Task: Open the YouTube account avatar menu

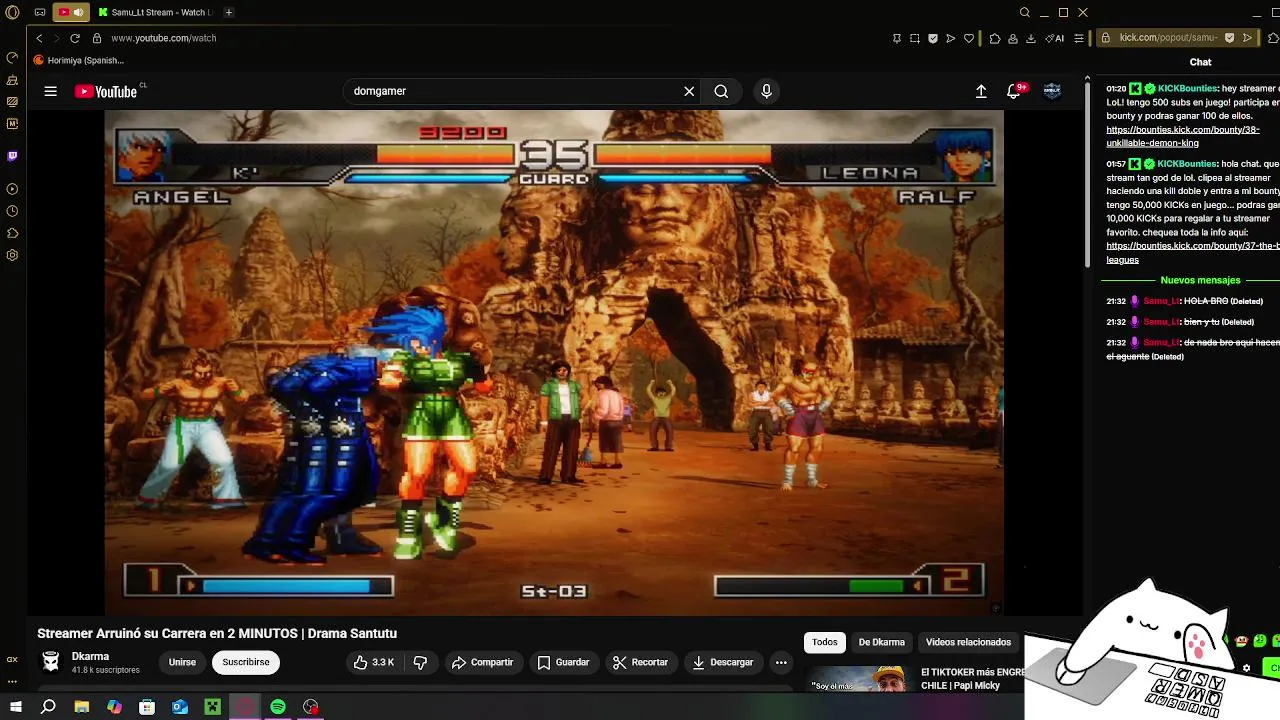Action: click(1052, 91)
